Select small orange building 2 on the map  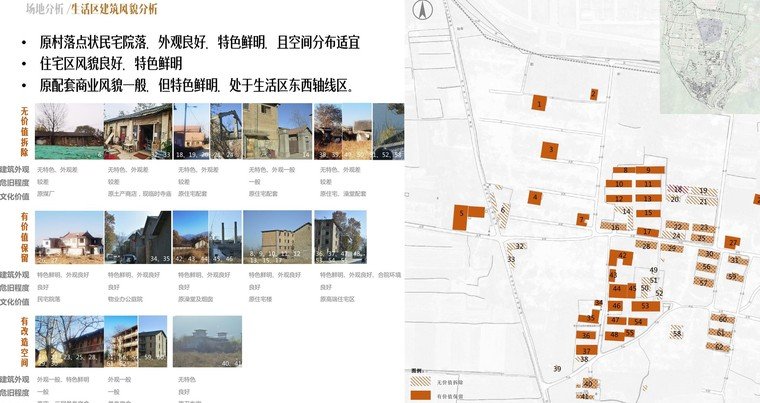[593, 95]
